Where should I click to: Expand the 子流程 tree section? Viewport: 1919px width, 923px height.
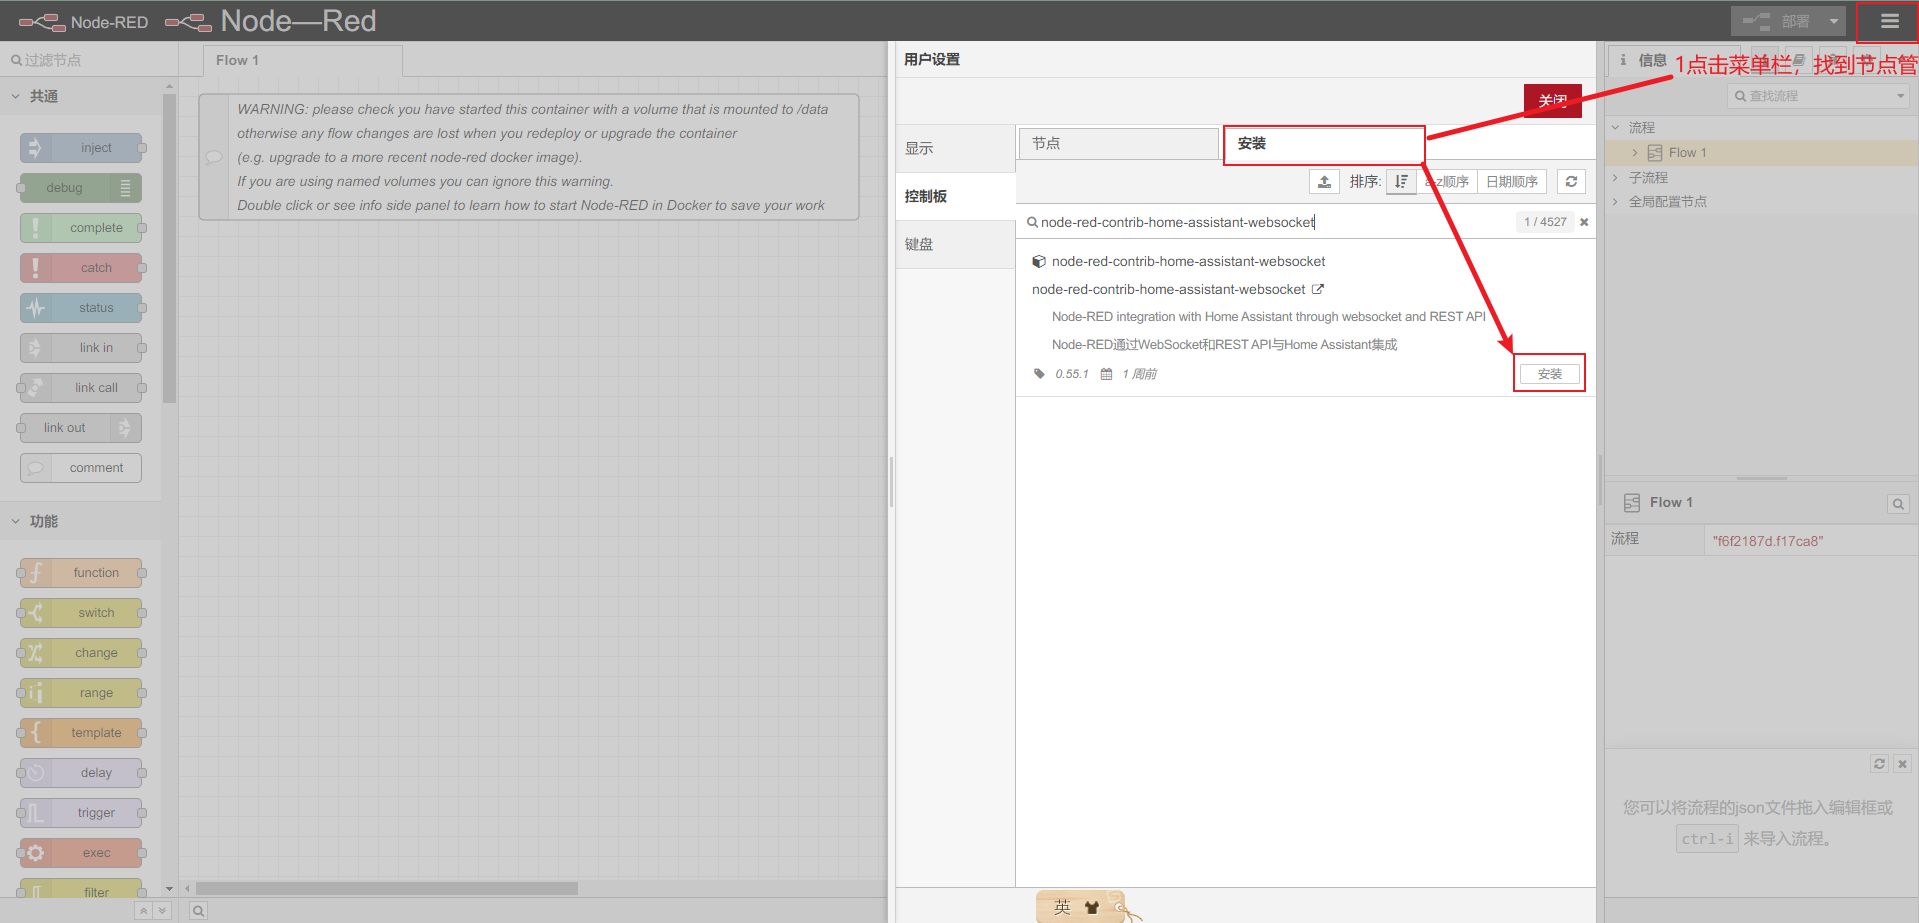(x=1615, y=177)
